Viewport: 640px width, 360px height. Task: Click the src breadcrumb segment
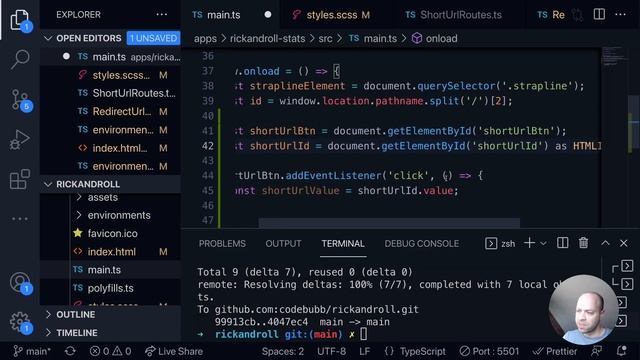tap(325, 39)
